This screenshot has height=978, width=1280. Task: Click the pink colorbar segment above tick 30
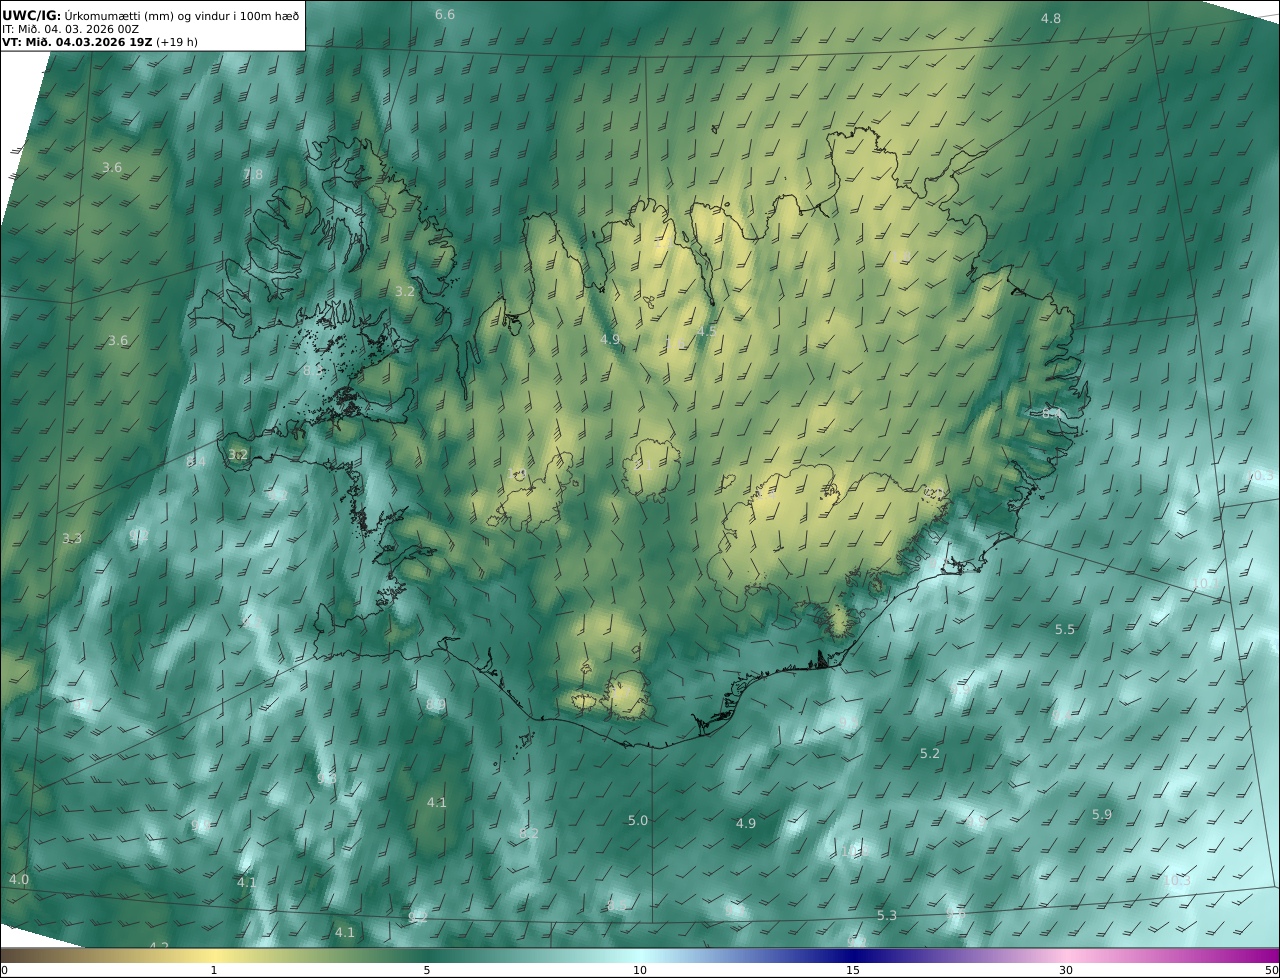pyautogui.click(x=1066, y=955)
